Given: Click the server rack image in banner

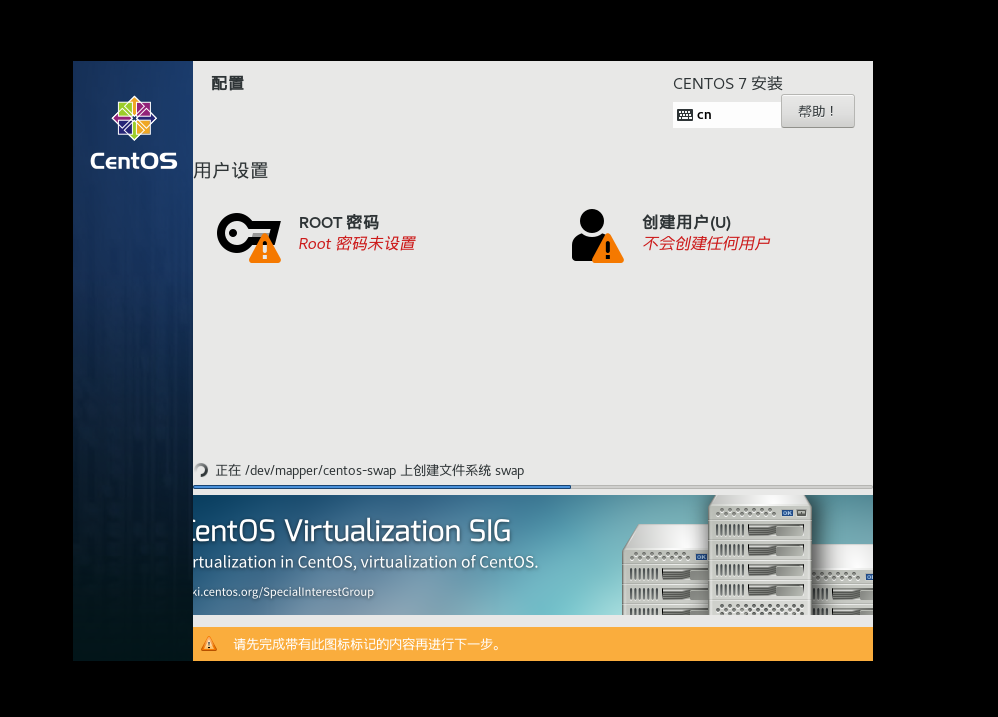Looking at the screenshot, I should [747, 555].
